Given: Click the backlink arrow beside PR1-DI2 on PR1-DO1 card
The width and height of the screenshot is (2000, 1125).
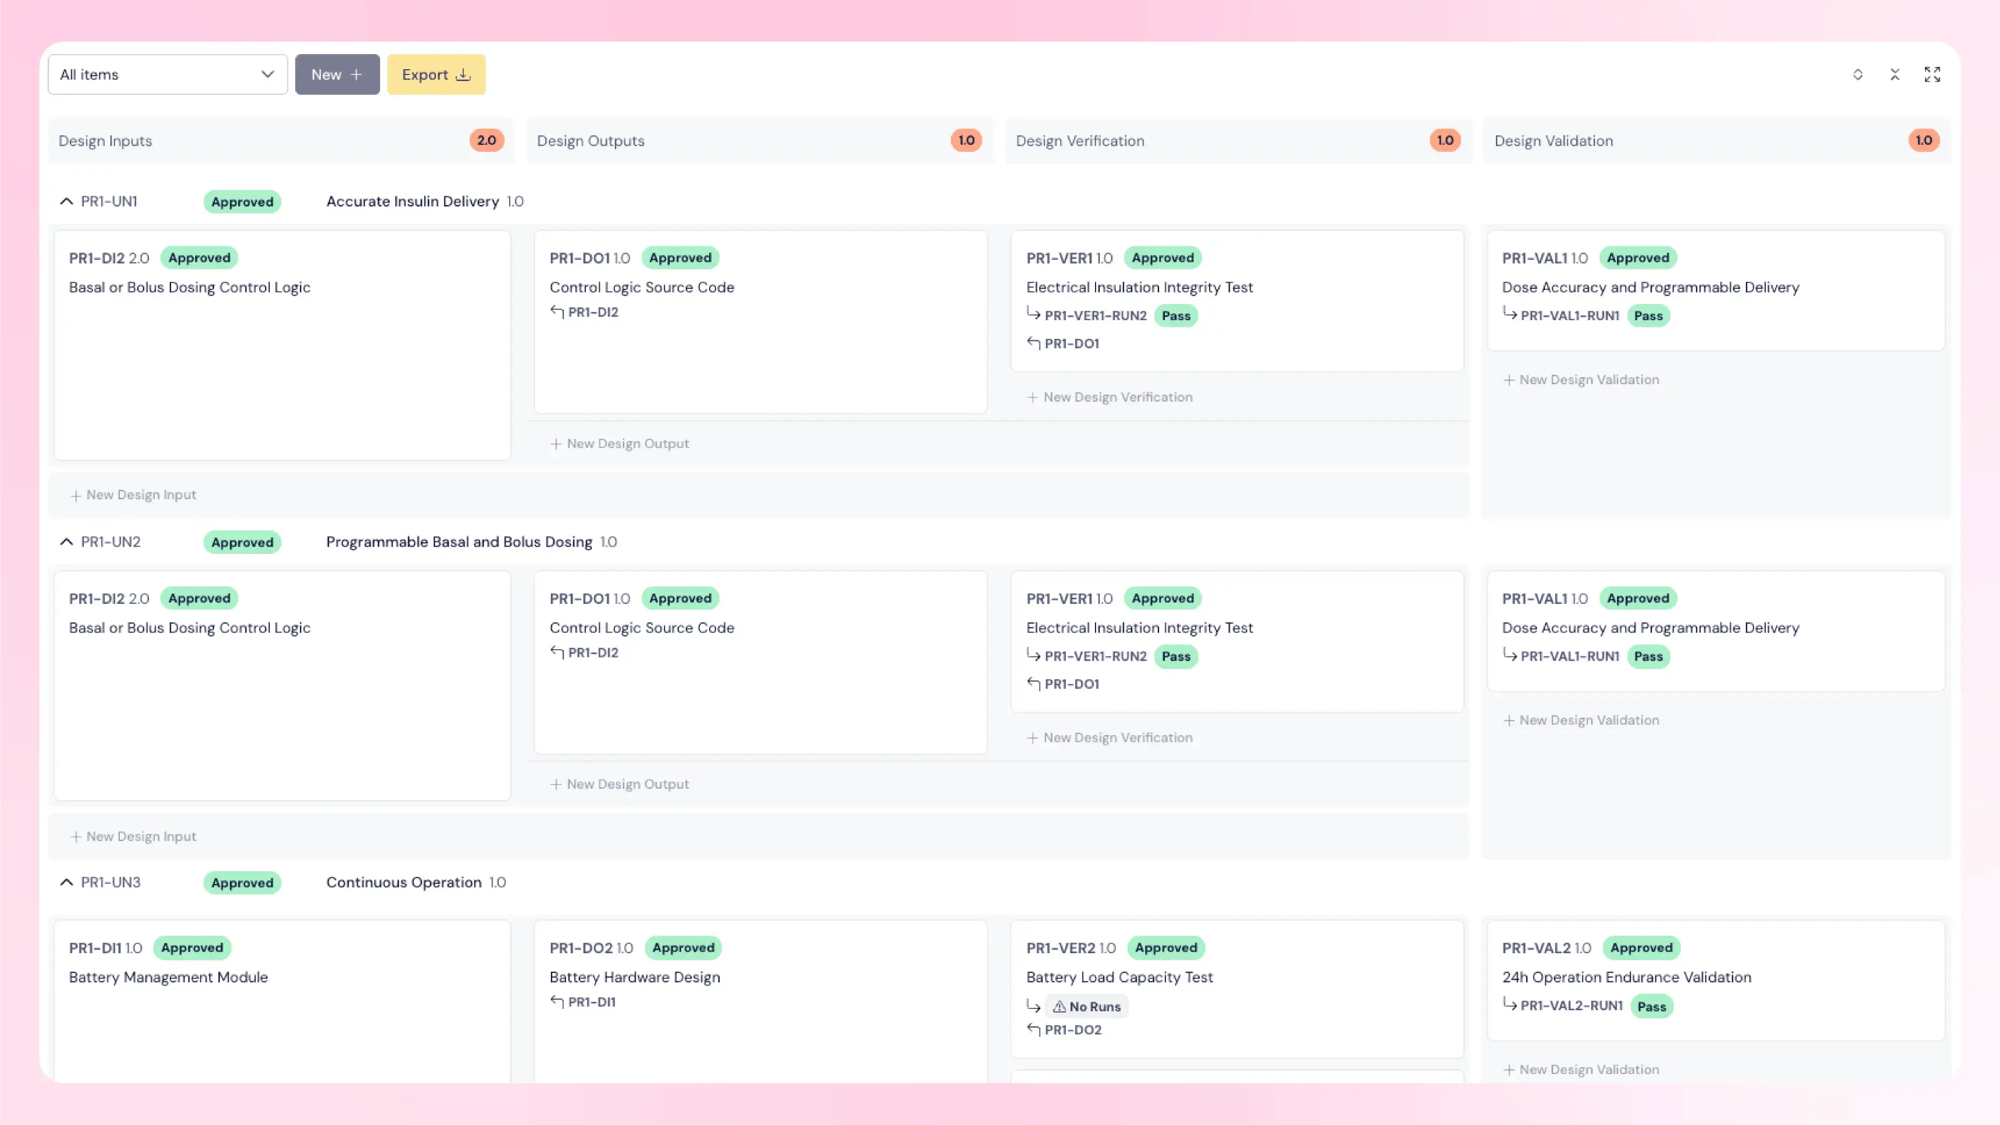Looking at the screenshot, I should coord(557,312).
